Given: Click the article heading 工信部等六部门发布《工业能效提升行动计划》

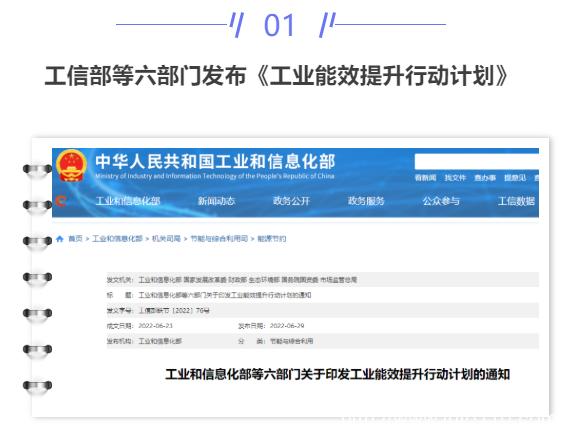Looking at the screenshot, I should [x=276, y=76].
